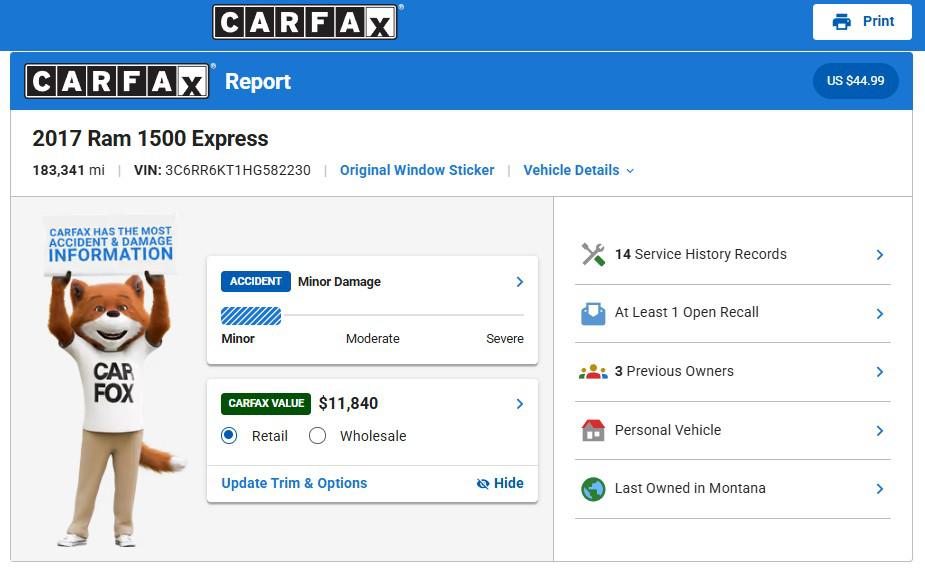This screenshot has width=925, height=575.
Task: Click the CARFAX logo in top header
Action: [x=305, y=22]
